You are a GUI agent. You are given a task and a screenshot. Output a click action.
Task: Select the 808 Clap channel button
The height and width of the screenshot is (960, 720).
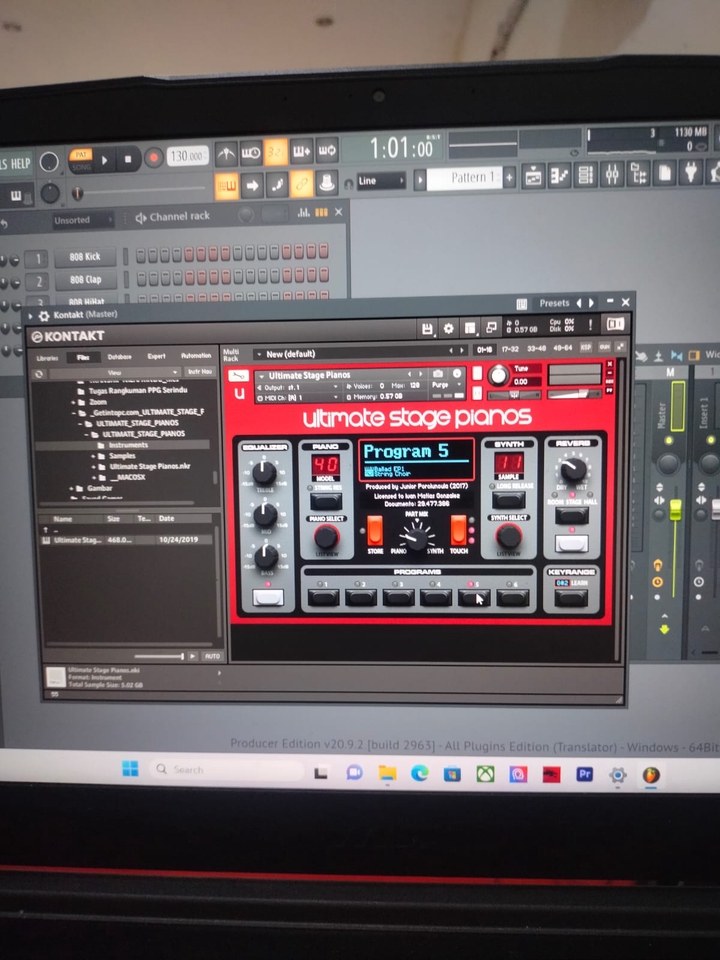click(85, 280)
